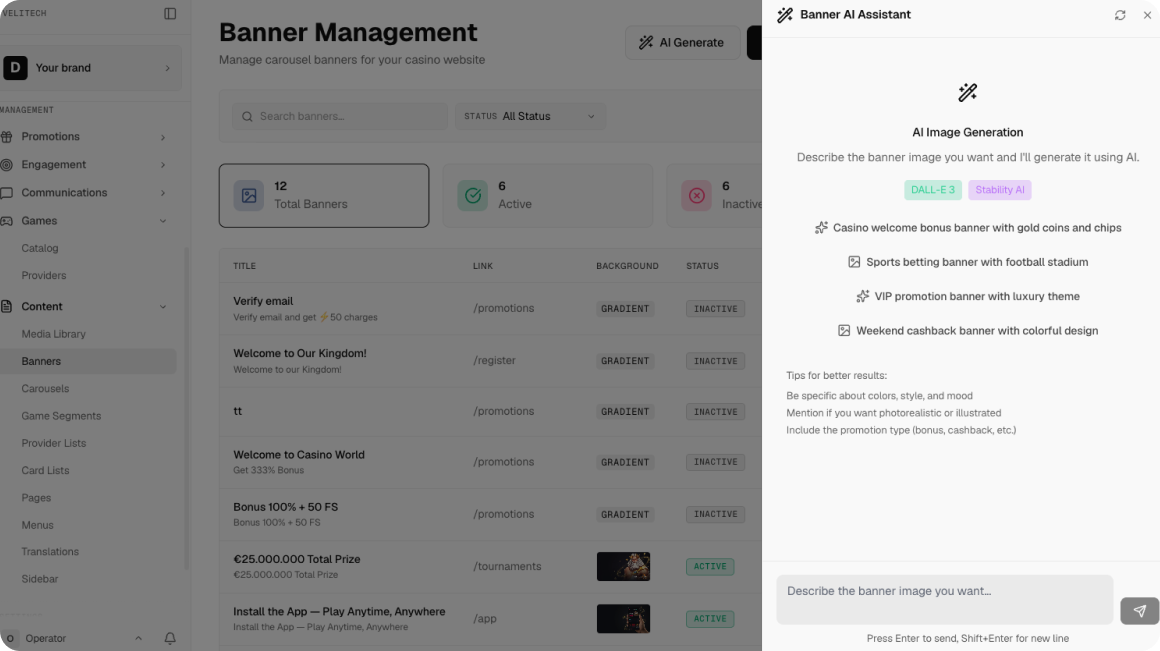The height and width of the screenshot is (651, 1160).
Task: Select the Stability AI model chip
Action: tap(999, 190)
